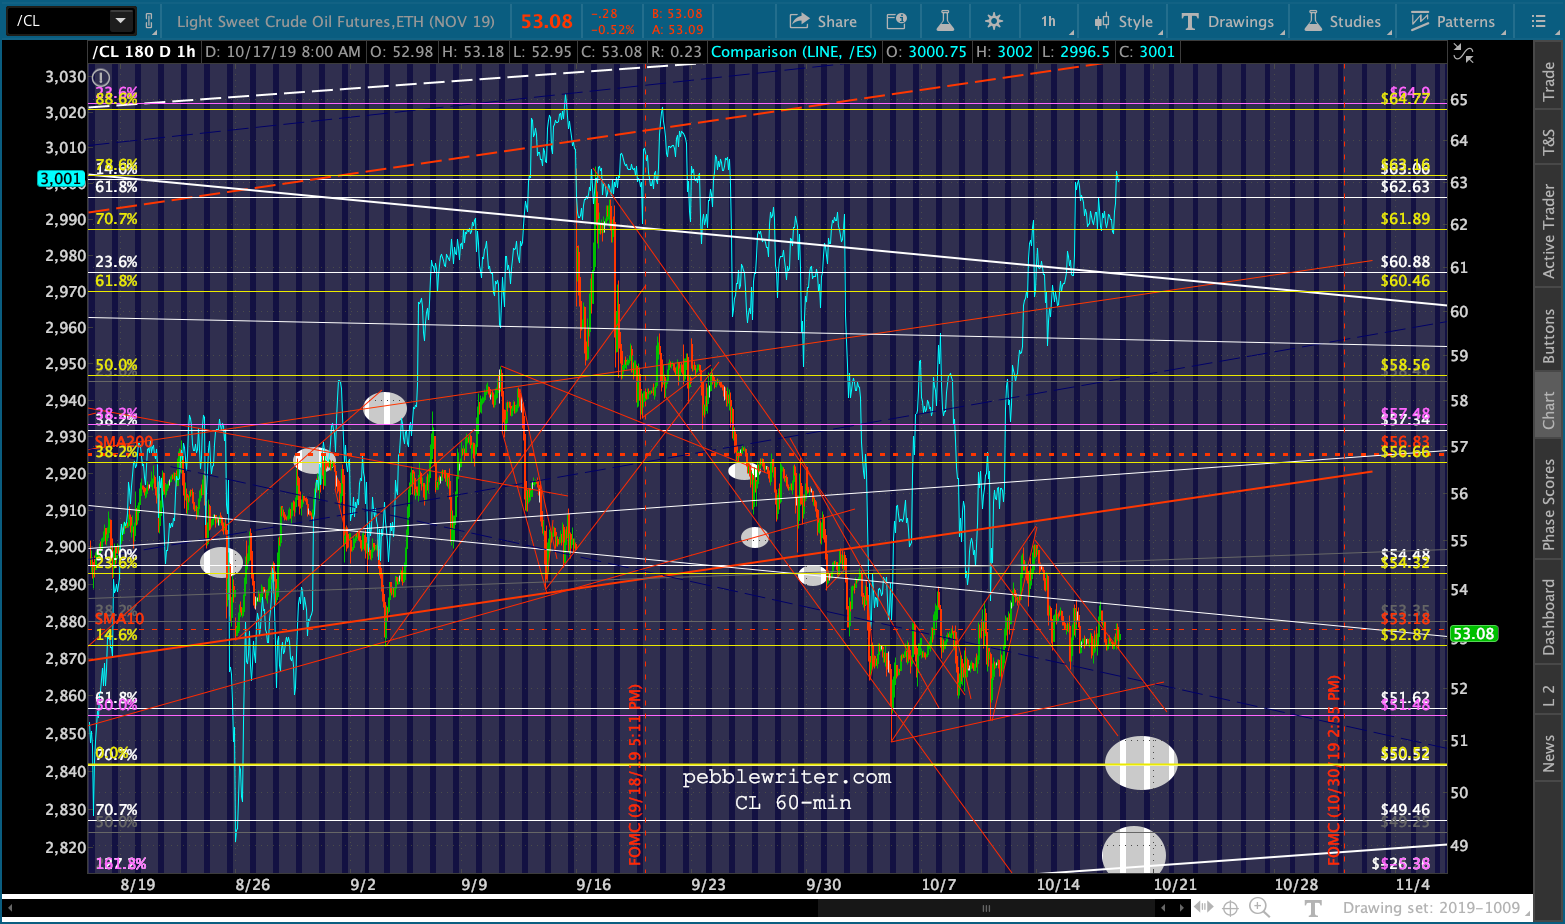
Task: Click the symbol link clip icon
Action: click(x=149, y=20)
